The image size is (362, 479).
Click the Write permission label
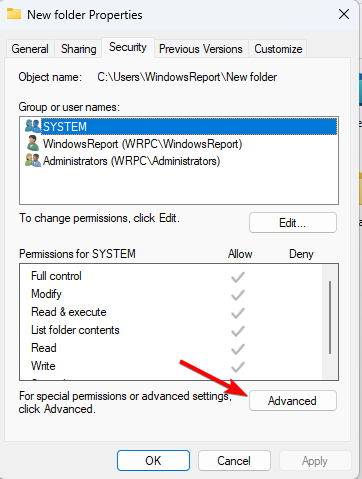43,366
